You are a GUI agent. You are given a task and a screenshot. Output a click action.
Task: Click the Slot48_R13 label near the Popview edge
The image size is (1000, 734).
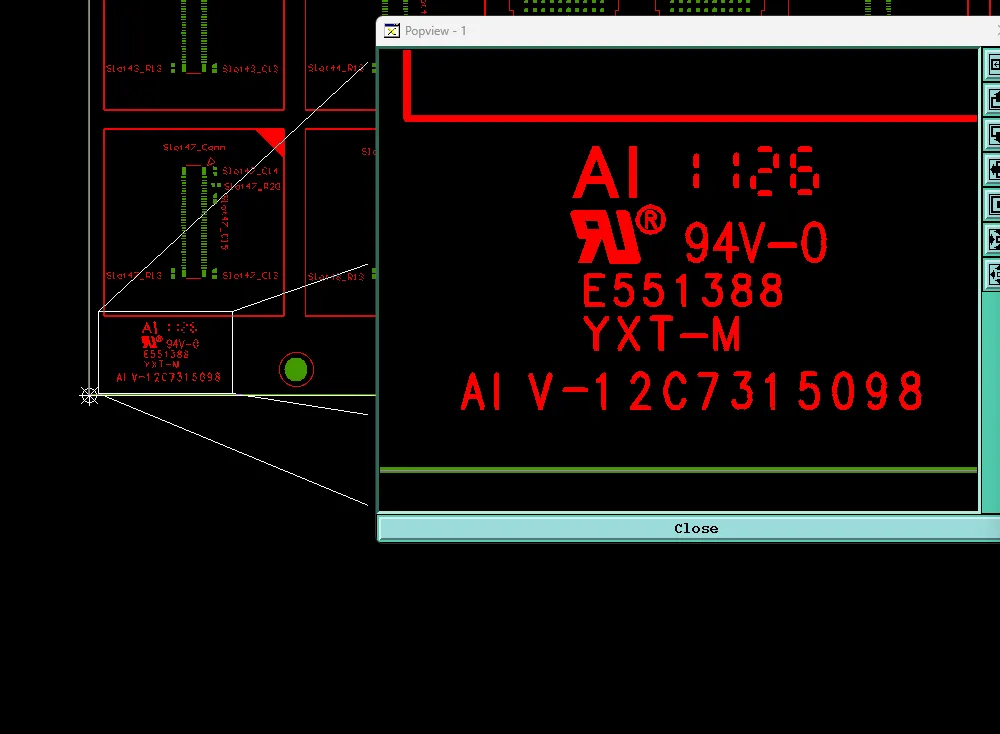pyautogui.click(x=336, y=277)
